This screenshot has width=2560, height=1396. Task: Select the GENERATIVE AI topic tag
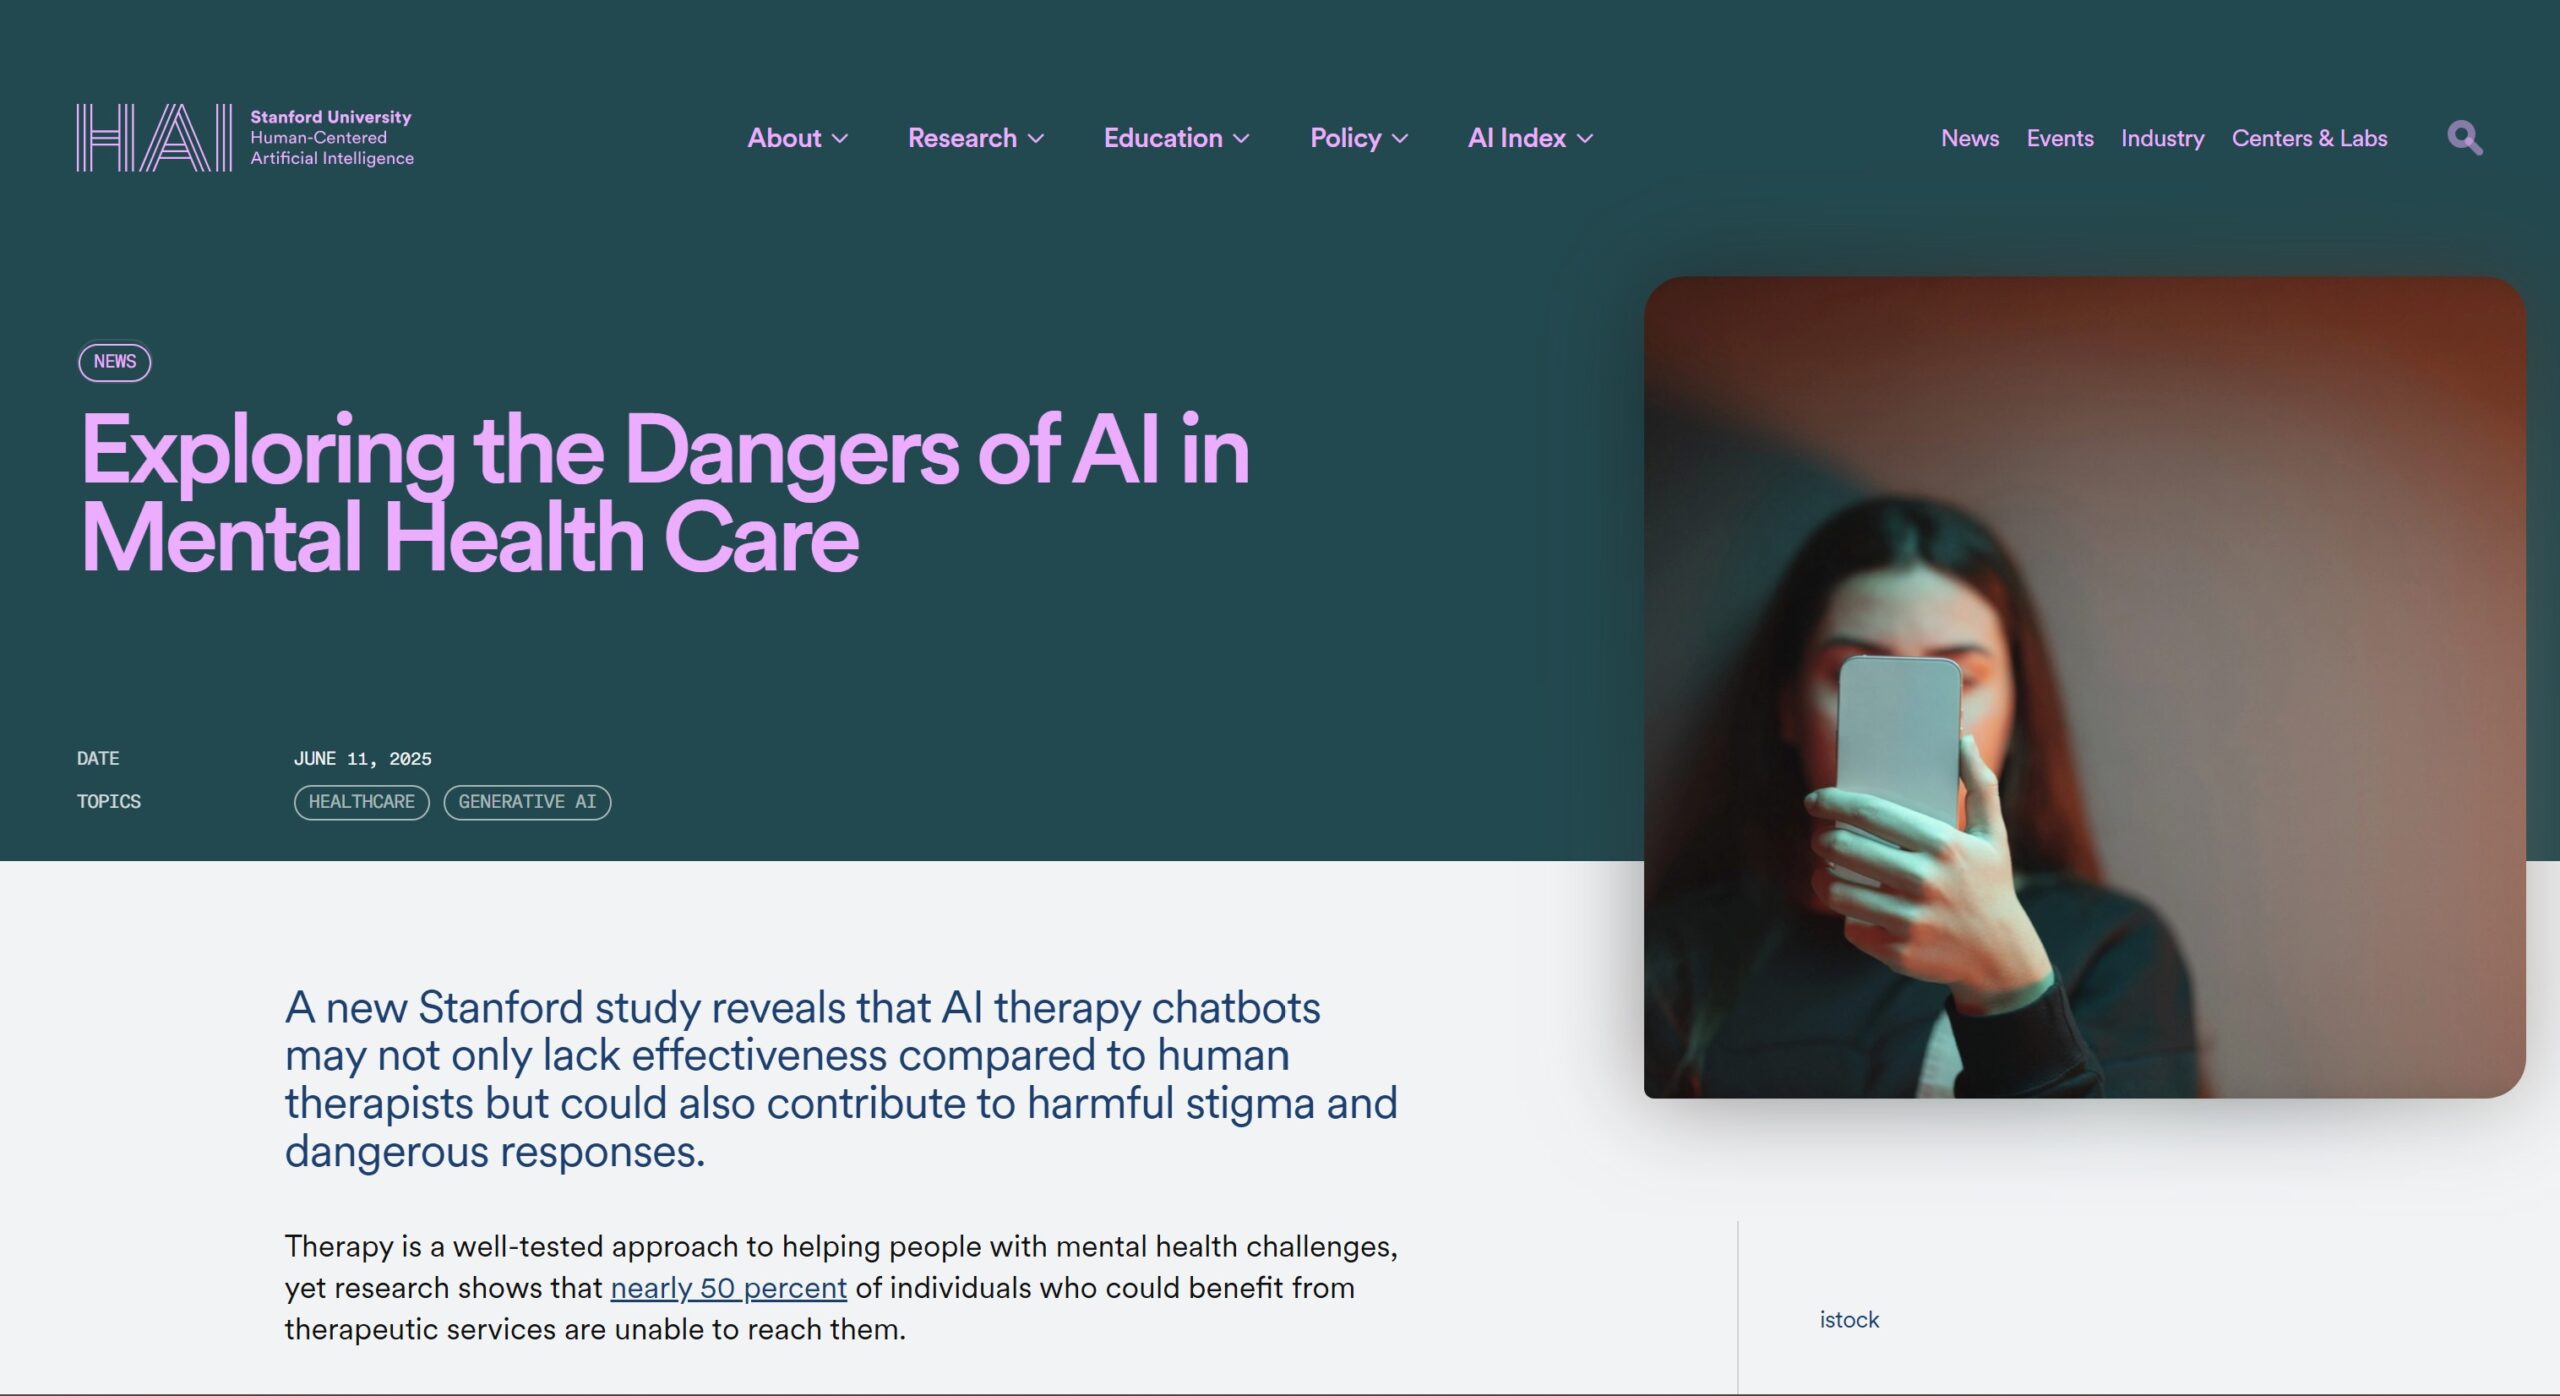[x=527, y=802]
